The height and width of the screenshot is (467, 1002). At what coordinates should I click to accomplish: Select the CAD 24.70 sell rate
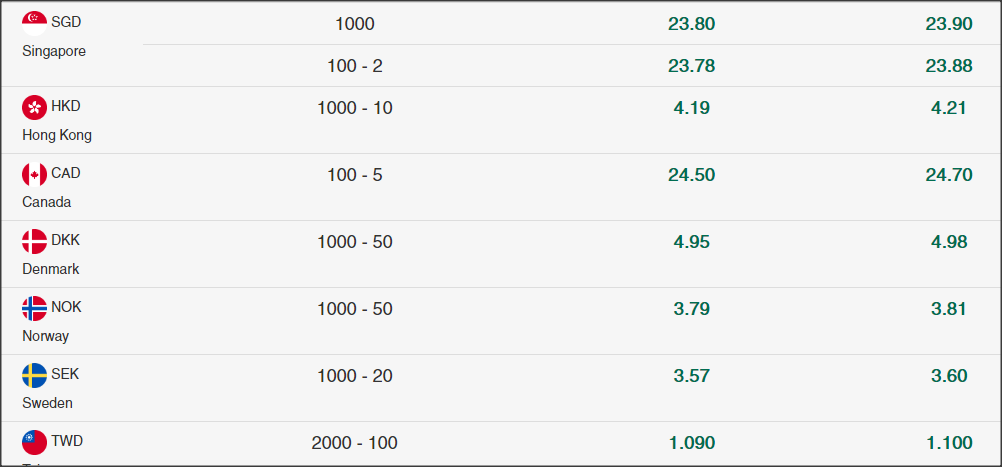[x=949, y=175]
